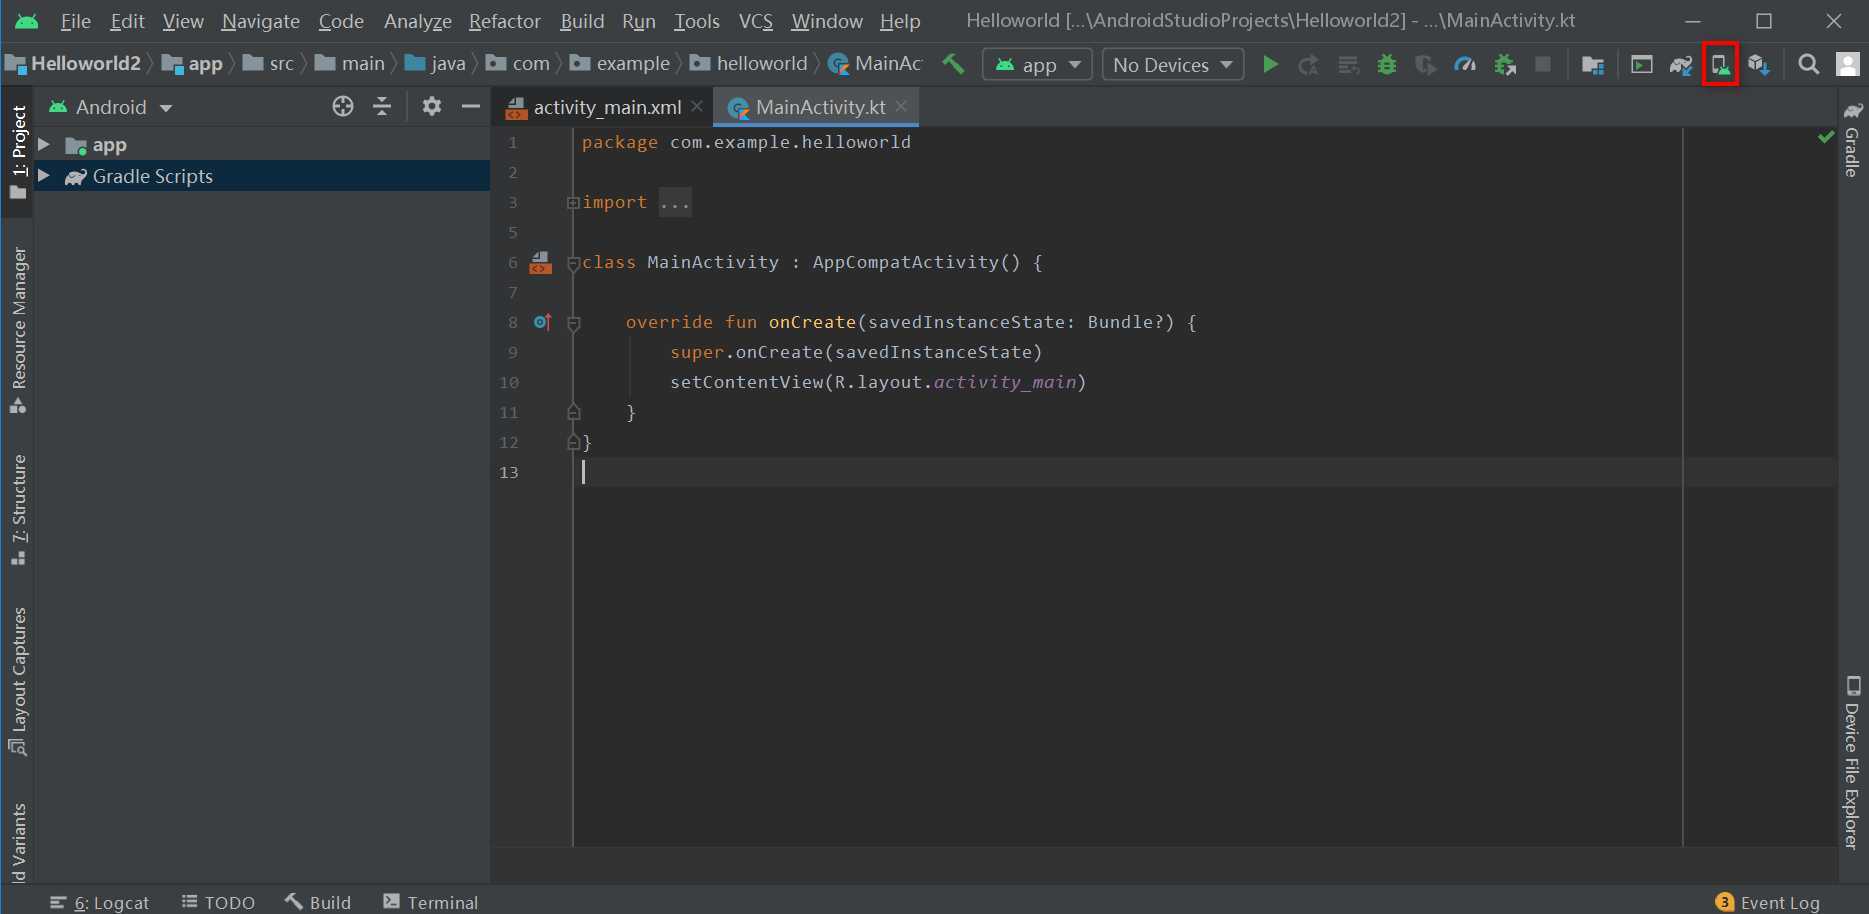Select the MainActivity.kt editor tab
1869x914 pixels.
817,107
